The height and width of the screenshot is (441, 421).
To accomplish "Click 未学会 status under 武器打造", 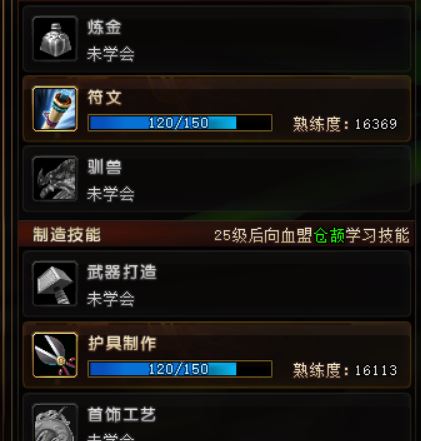I will (111, 299).
